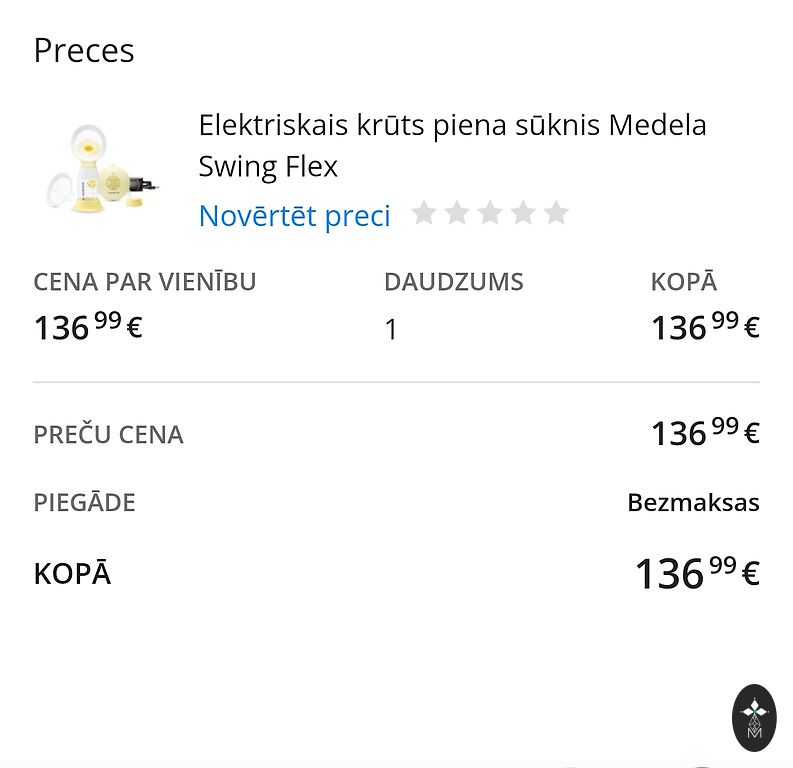This screenshot has height=768, width=793.
Task: Open the dark round floating assistant icon
Action: (x=754, y=717)
